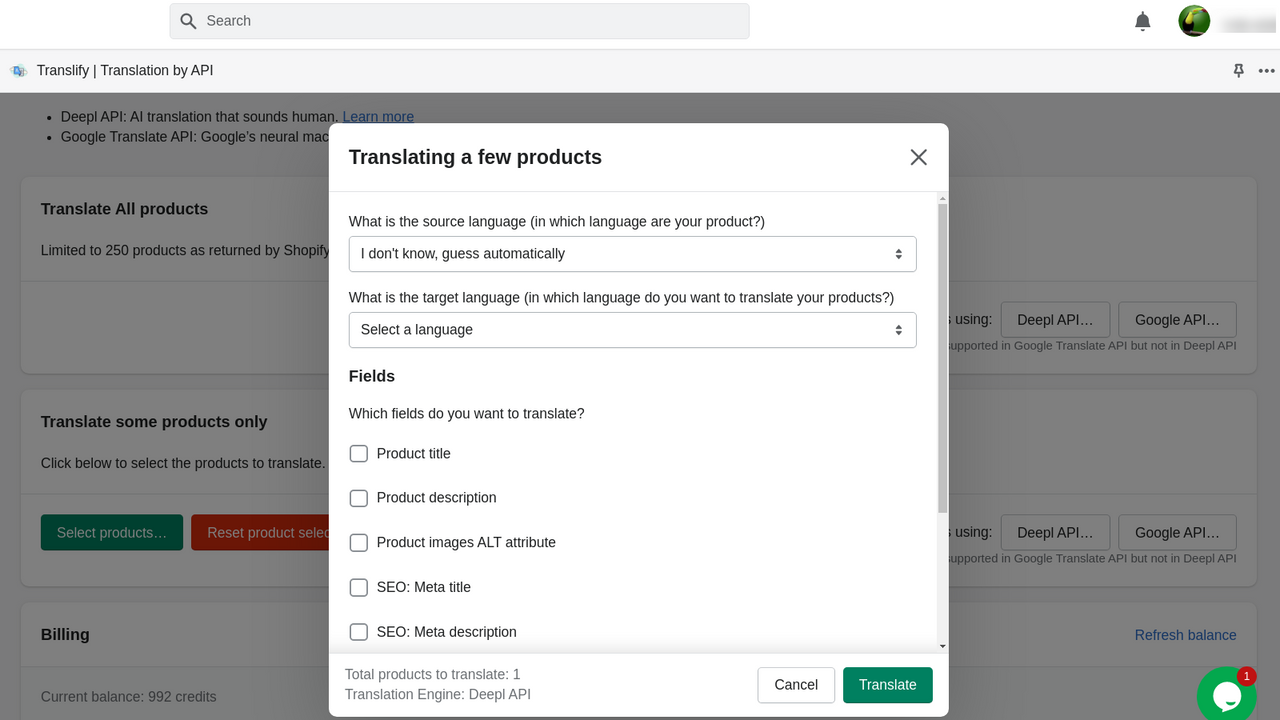
Task: Click the 'Translation Engine: Deepl API' text
Action: pyautogui.click(x=438, y=694)
